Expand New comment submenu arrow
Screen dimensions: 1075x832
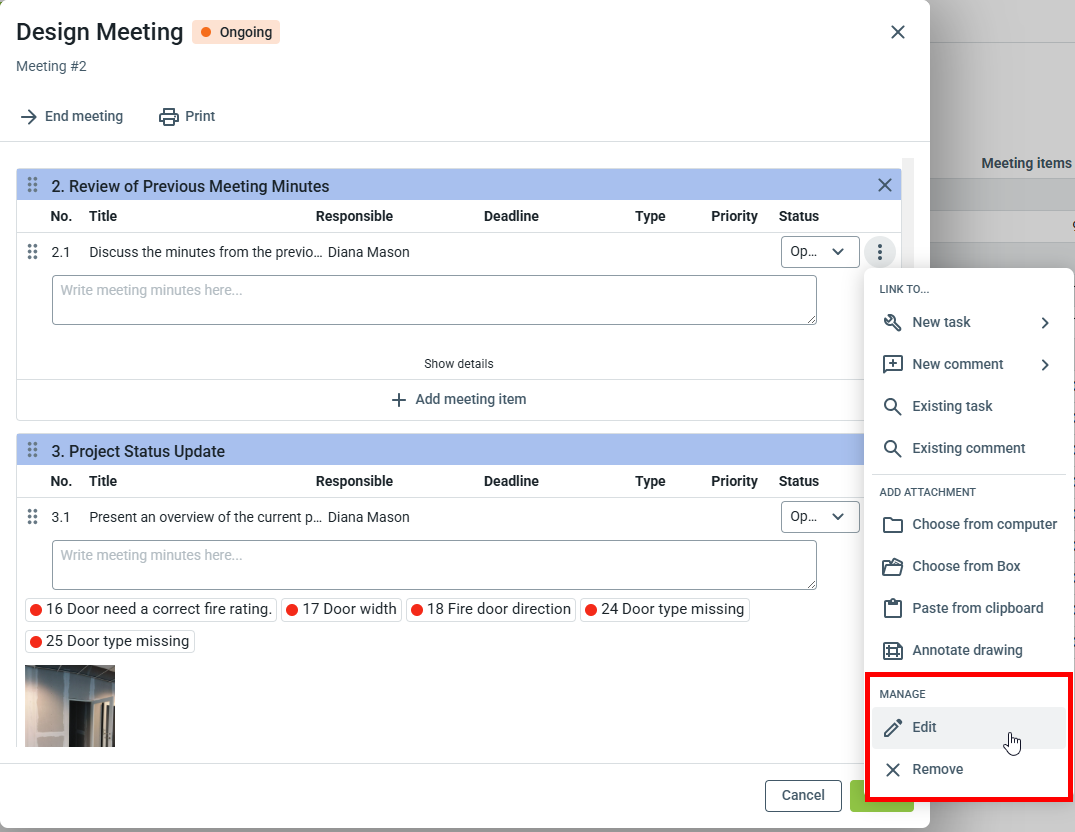[1045, 365]
